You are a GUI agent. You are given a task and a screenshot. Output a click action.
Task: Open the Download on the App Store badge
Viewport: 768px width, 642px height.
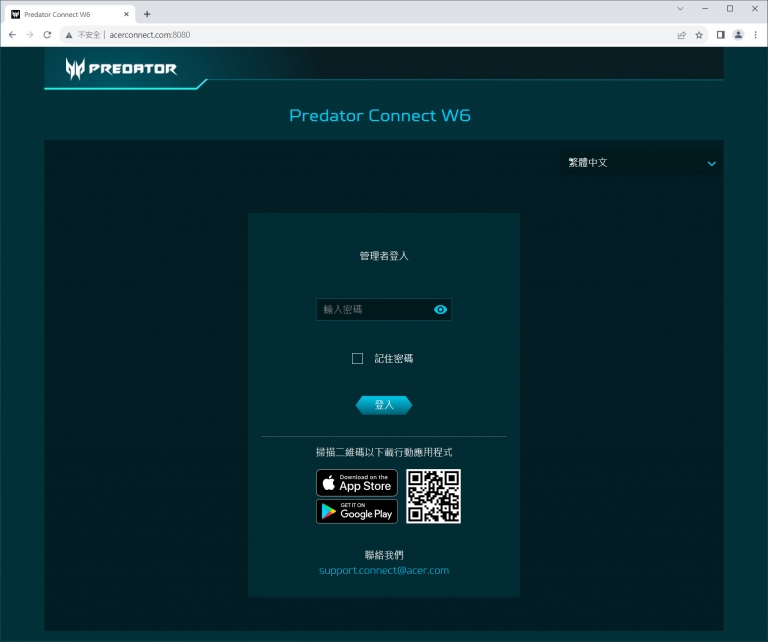[357, 483]
